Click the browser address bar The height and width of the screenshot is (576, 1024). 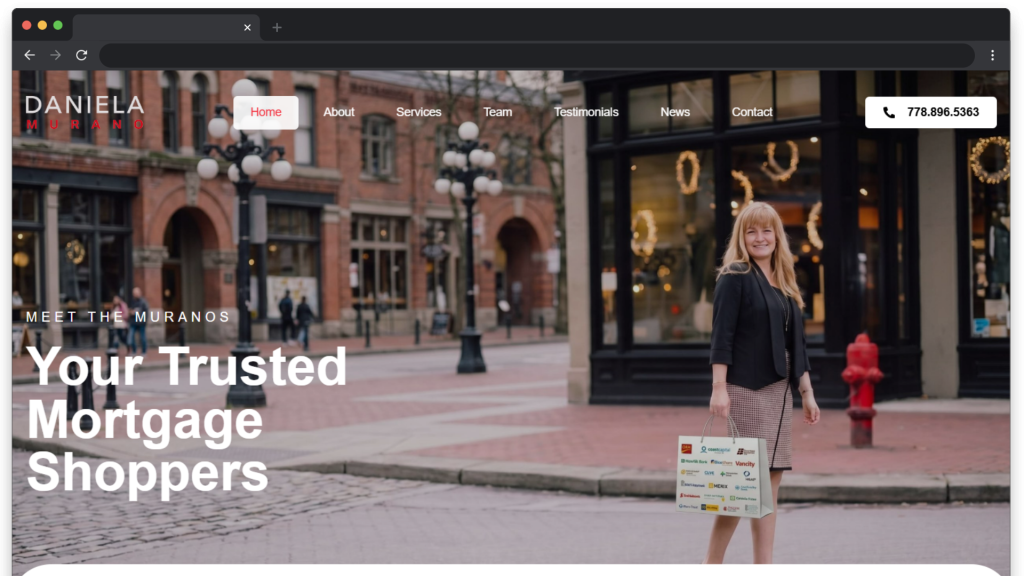pos(537,56)
